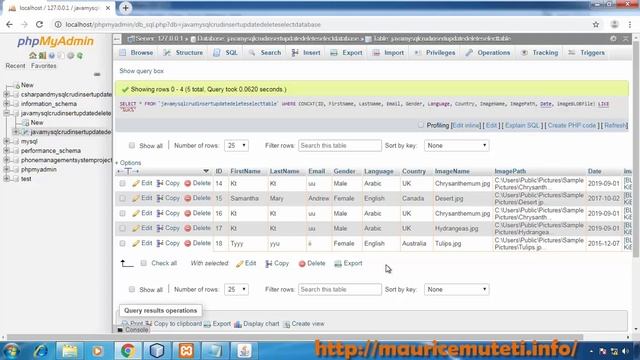
Task: Click the phpMyAdmin home icon
Action: pyautogui.click(x=33, y=56)
